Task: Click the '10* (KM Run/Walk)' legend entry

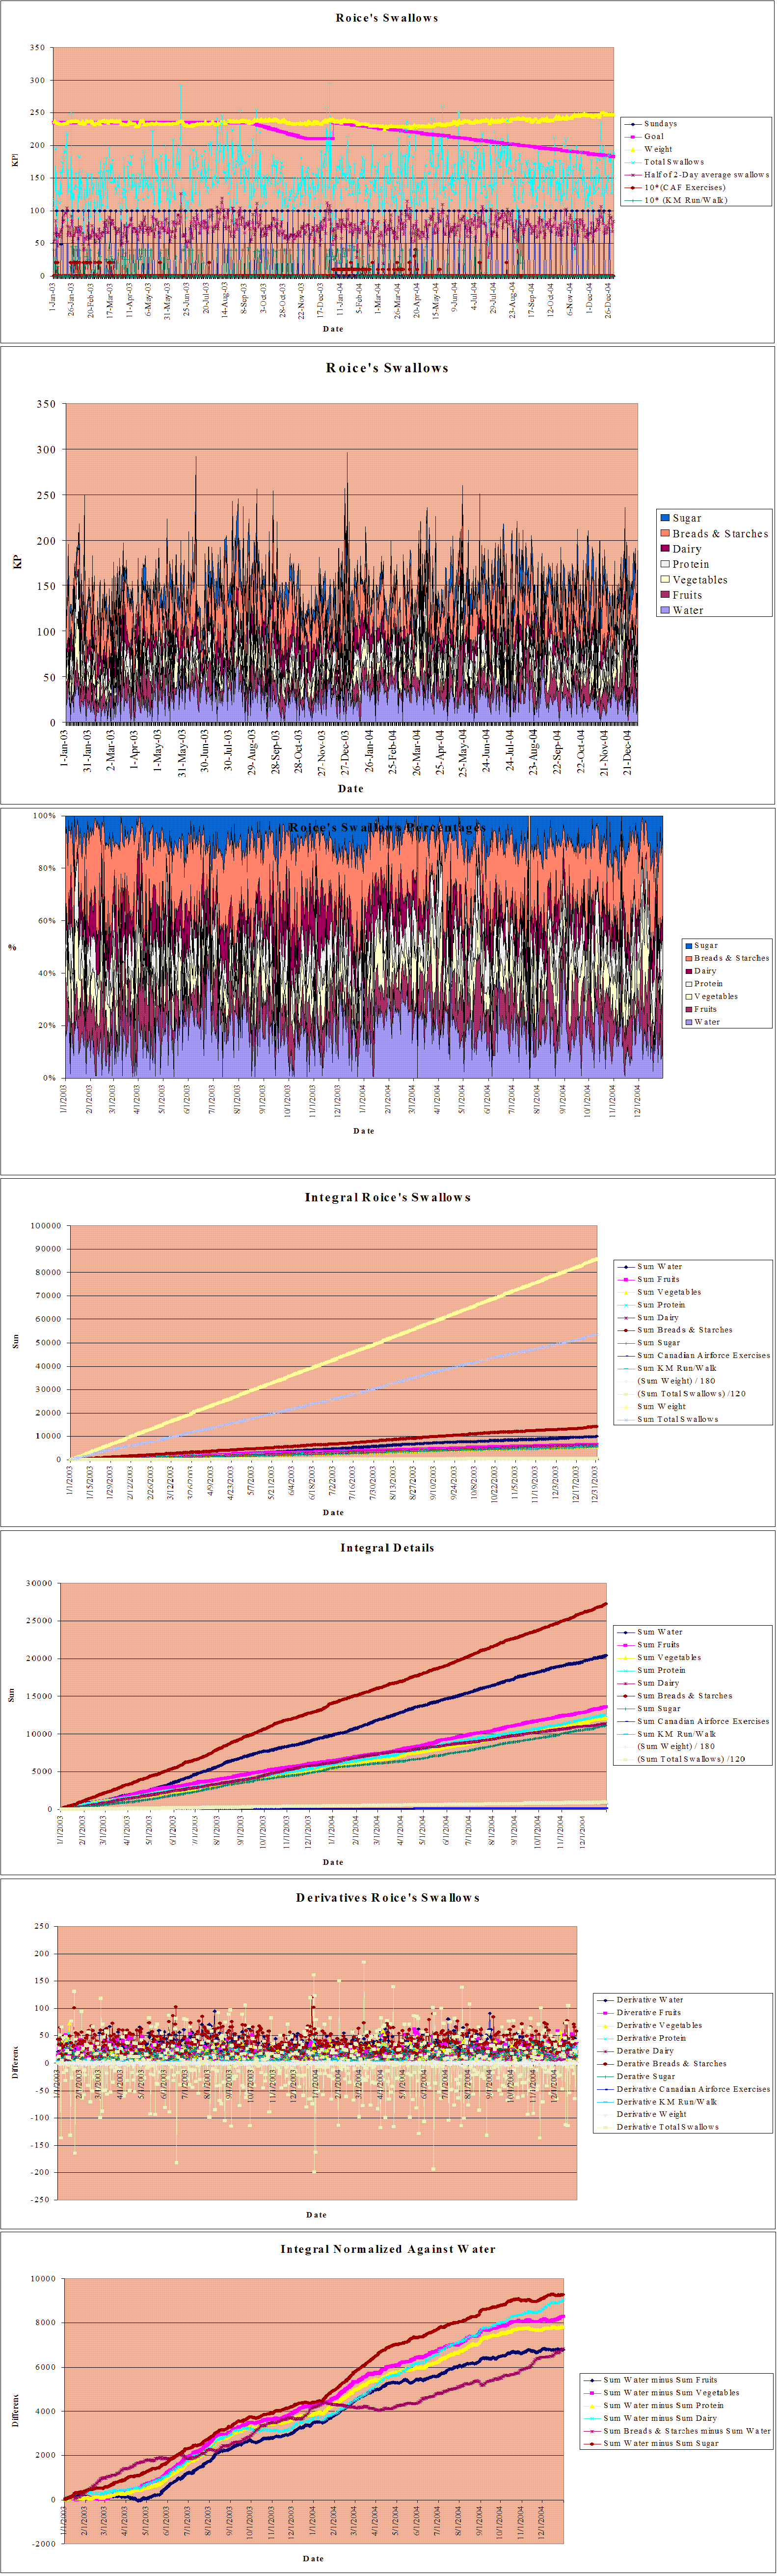Action: [685, 200]
